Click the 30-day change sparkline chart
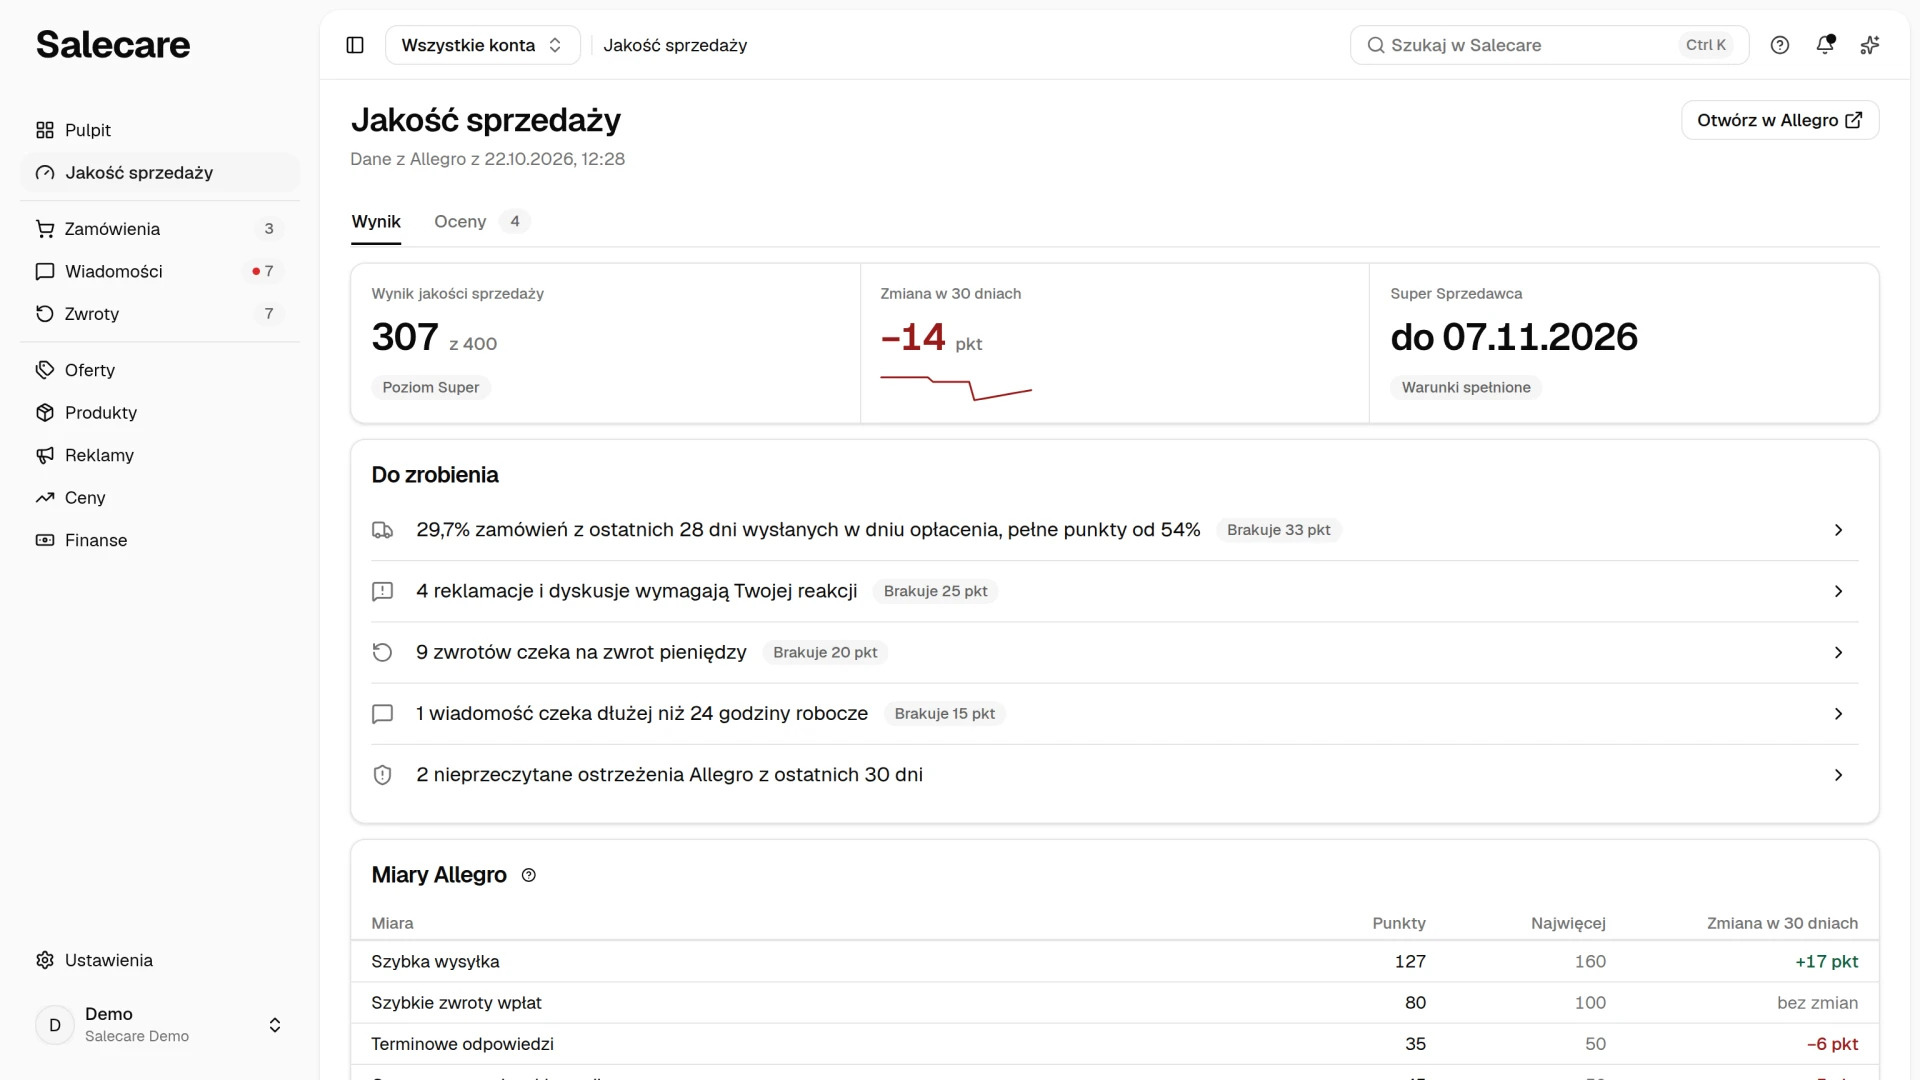Screen dimensions: 1920x1080 (956, 388)
